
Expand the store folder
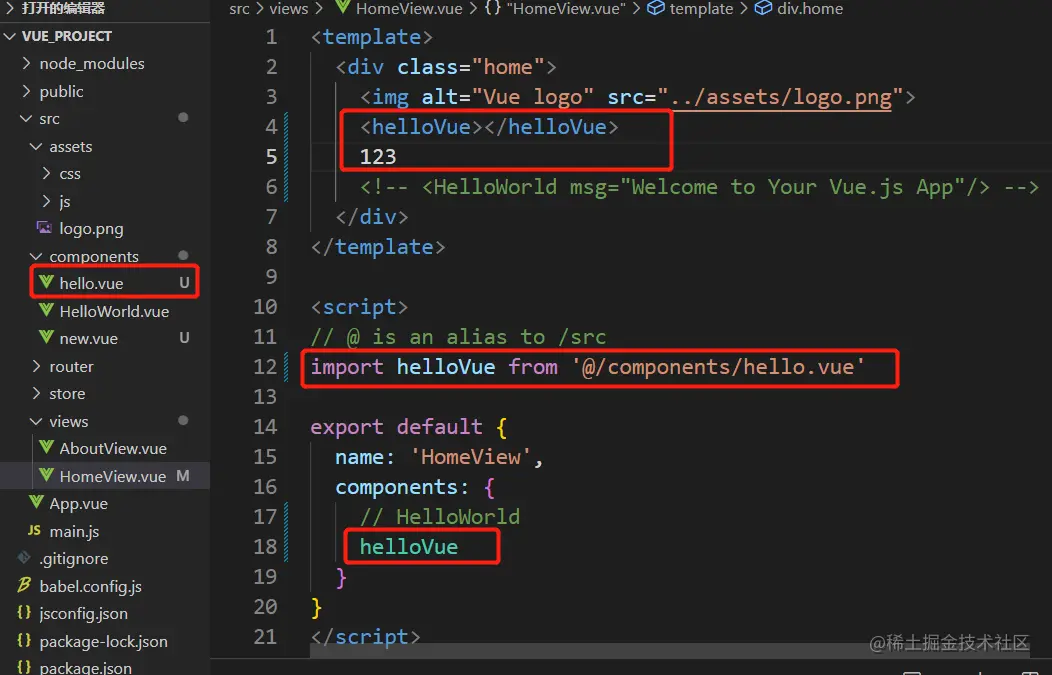(x=36, y=393)
